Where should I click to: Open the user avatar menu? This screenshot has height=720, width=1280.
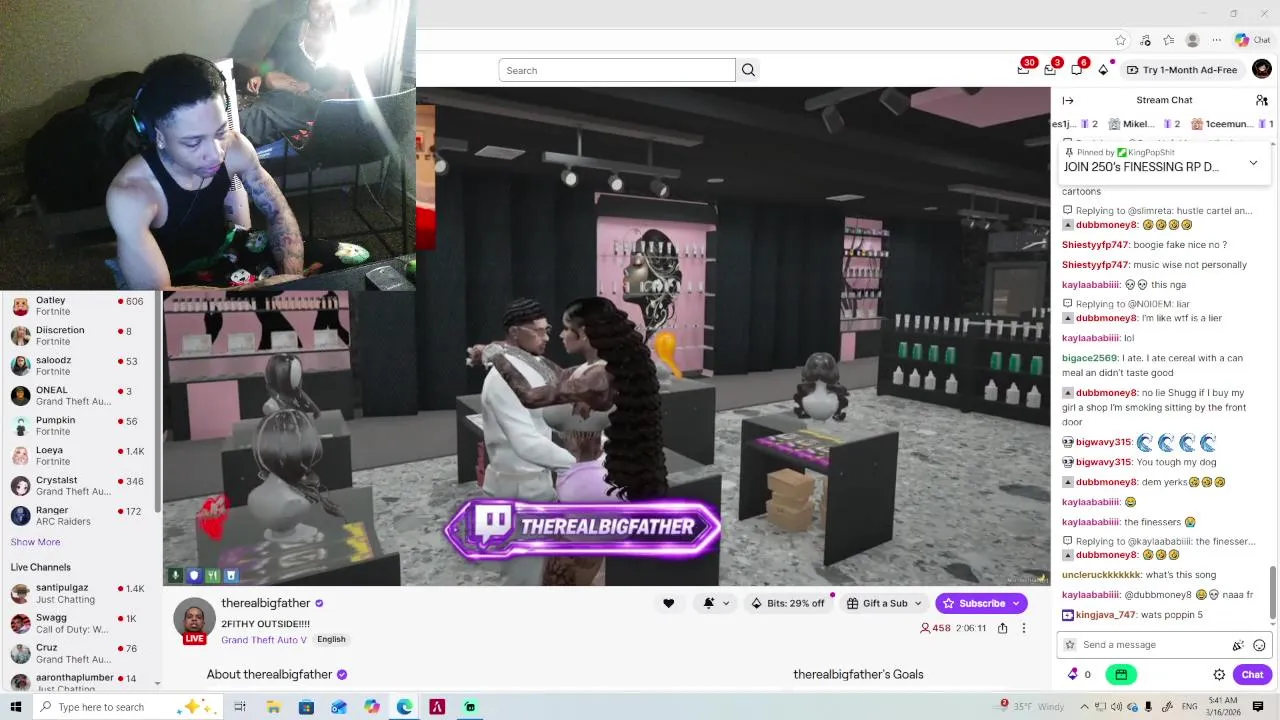(1261, 69)
